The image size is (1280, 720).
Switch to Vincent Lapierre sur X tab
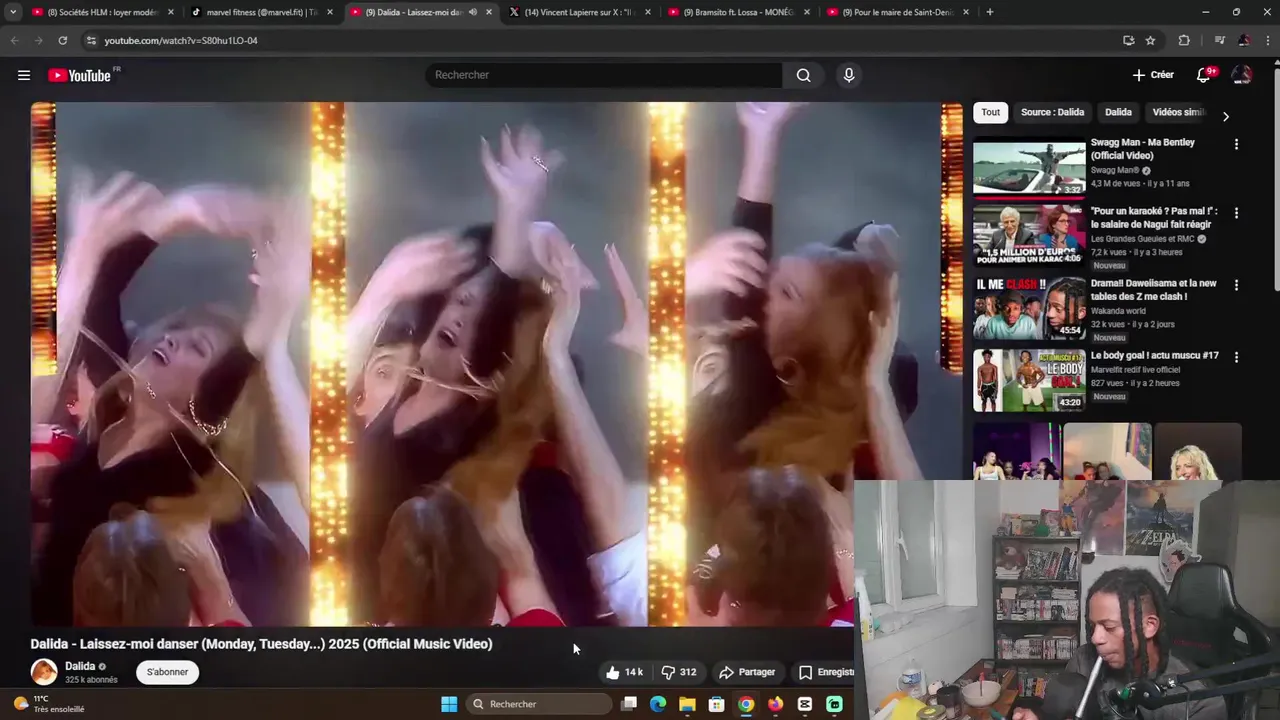580,12
